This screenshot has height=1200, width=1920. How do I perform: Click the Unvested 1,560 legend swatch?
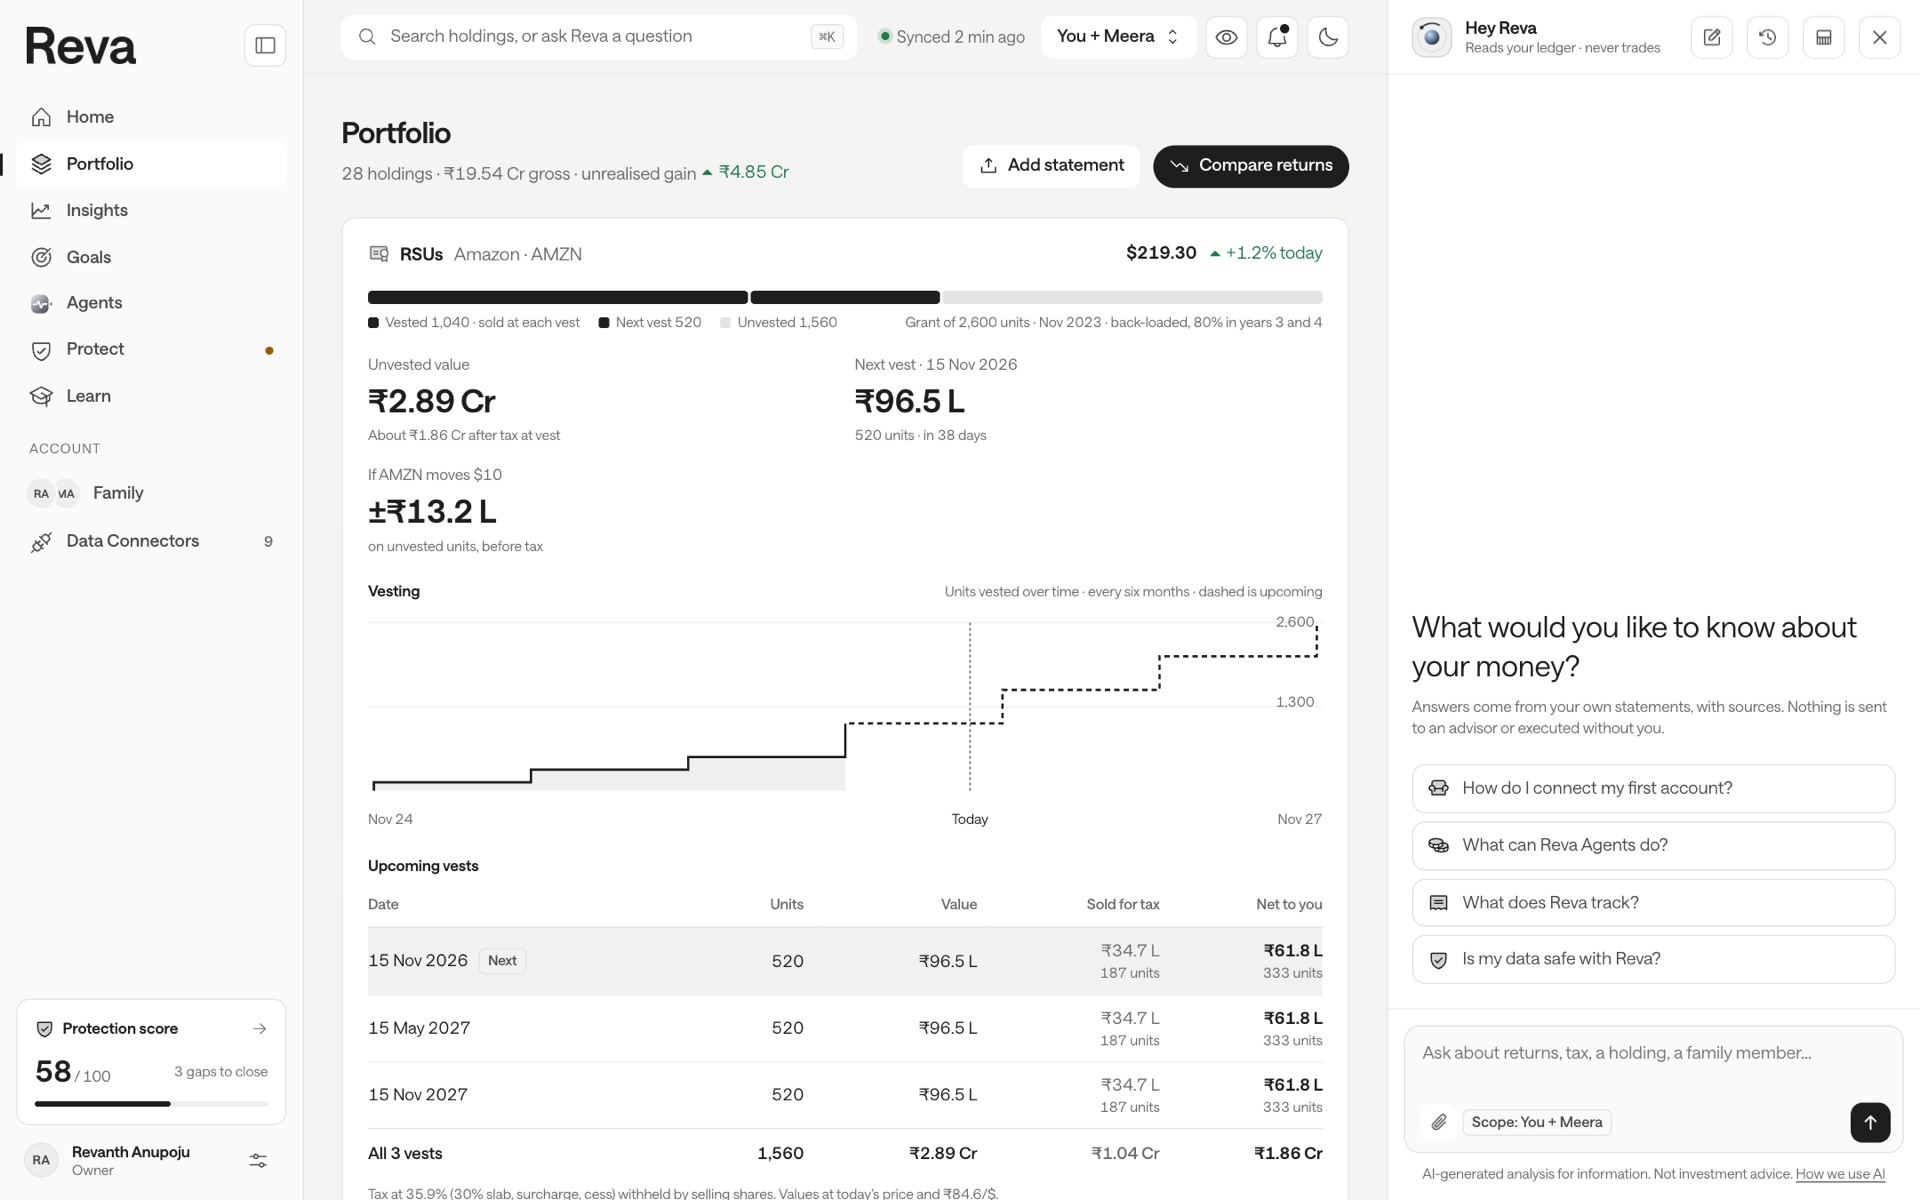pyautogui.click(x=726, y=322)
